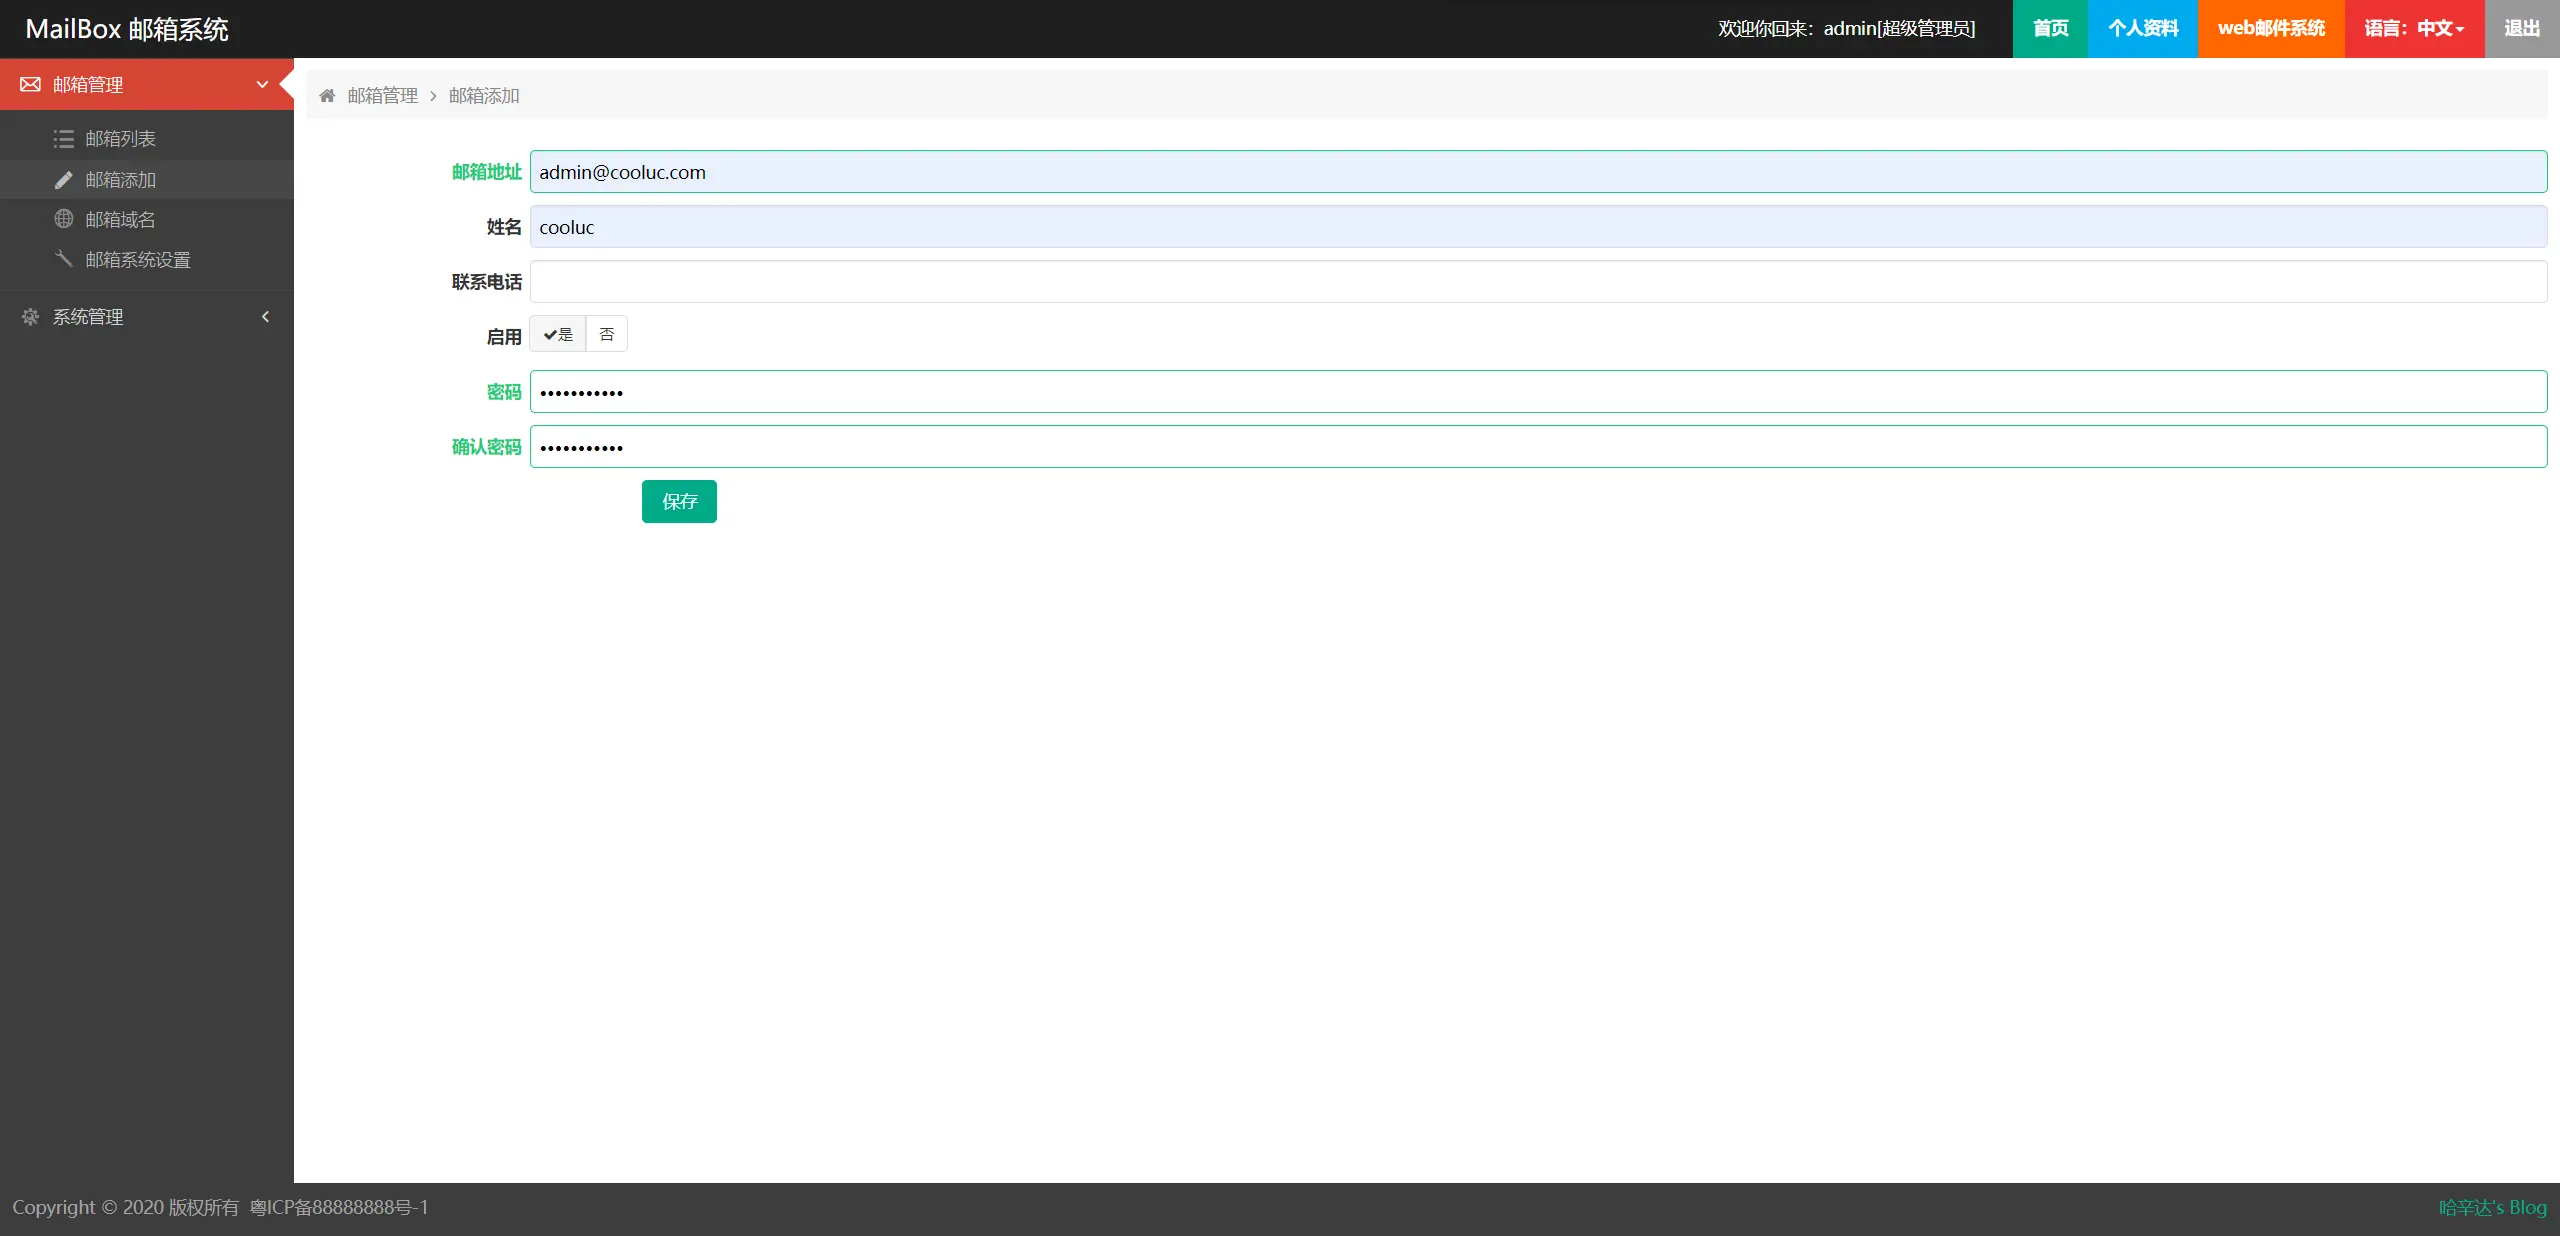Click the 系统管理 sidebar label
Image resolution: width=2560 pixels, height=1236 pixels.
[x=88, y=317]
